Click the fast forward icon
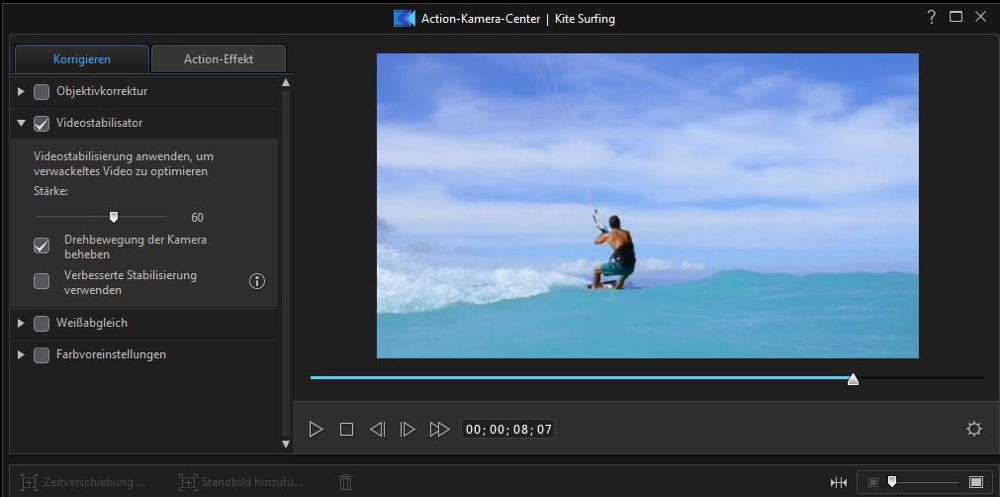1000x497 pixels. (x=439, y=429)
